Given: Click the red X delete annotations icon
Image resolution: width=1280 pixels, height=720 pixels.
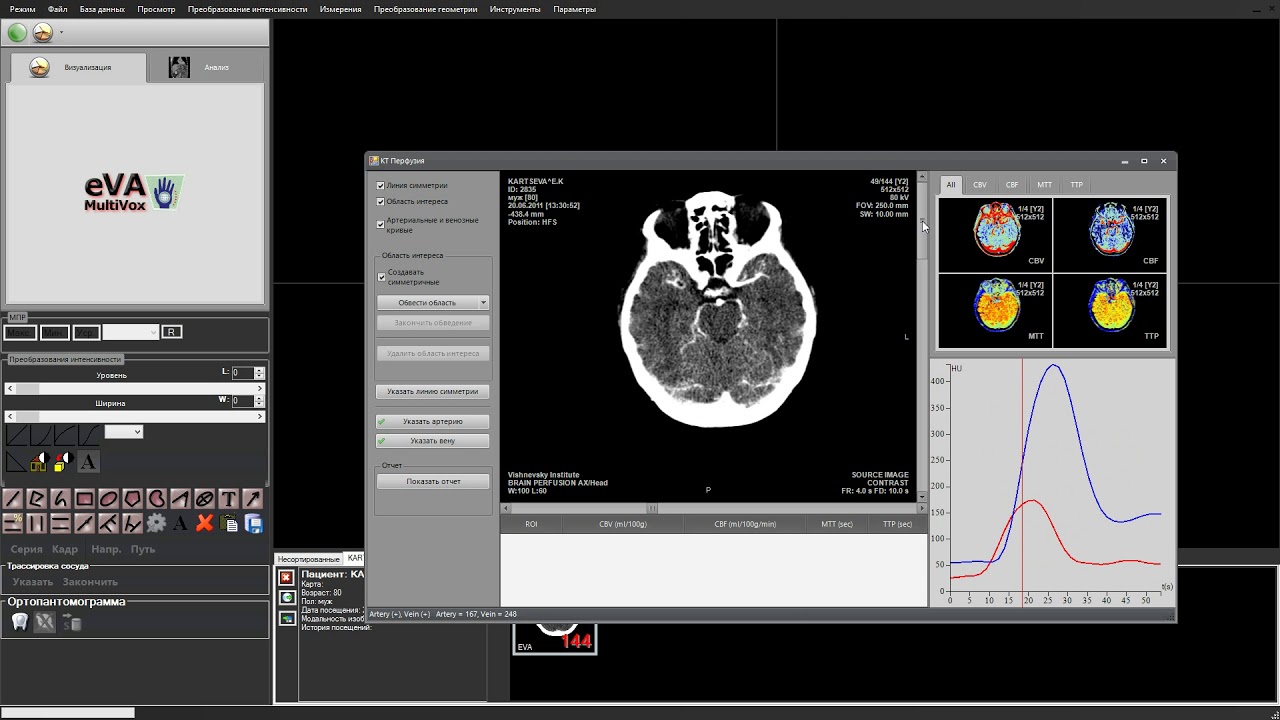Looking at the screenshot, I should tap(204, 522).
